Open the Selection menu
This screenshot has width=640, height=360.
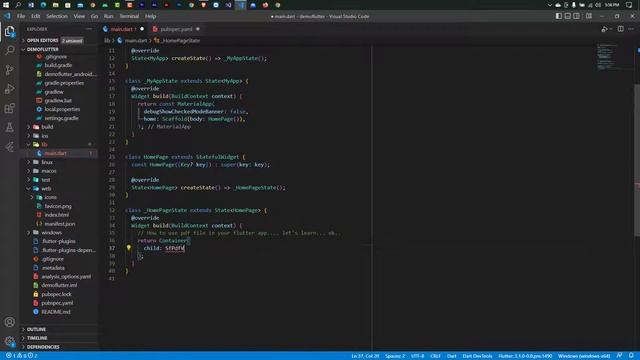click(x=57, y=16)
